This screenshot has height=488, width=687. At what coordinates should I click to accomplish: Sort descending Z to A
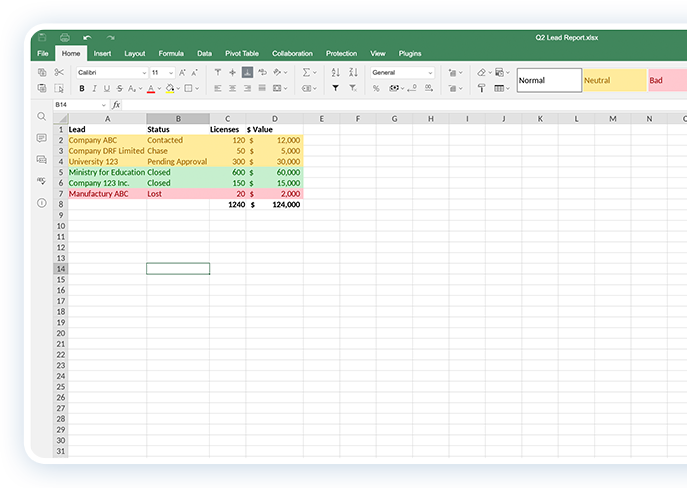[353, 72]
